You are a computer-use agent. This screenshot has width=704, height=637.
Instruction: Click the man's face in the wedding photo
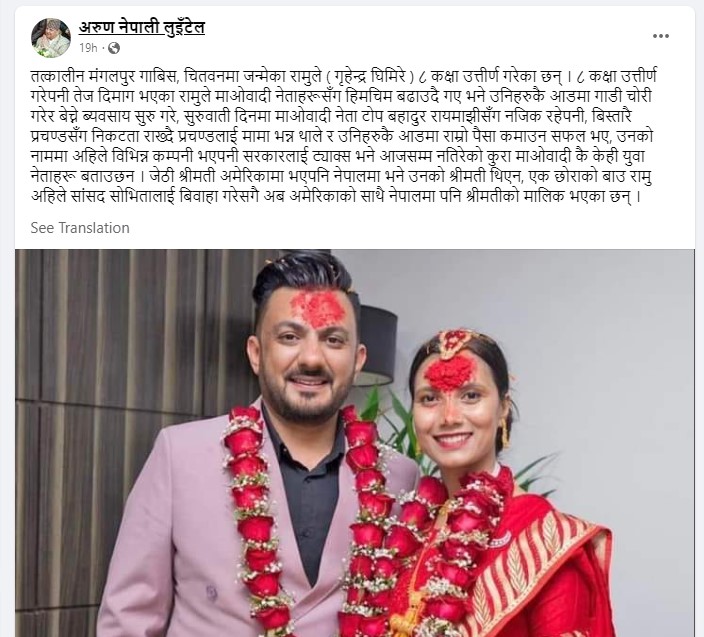304,359
